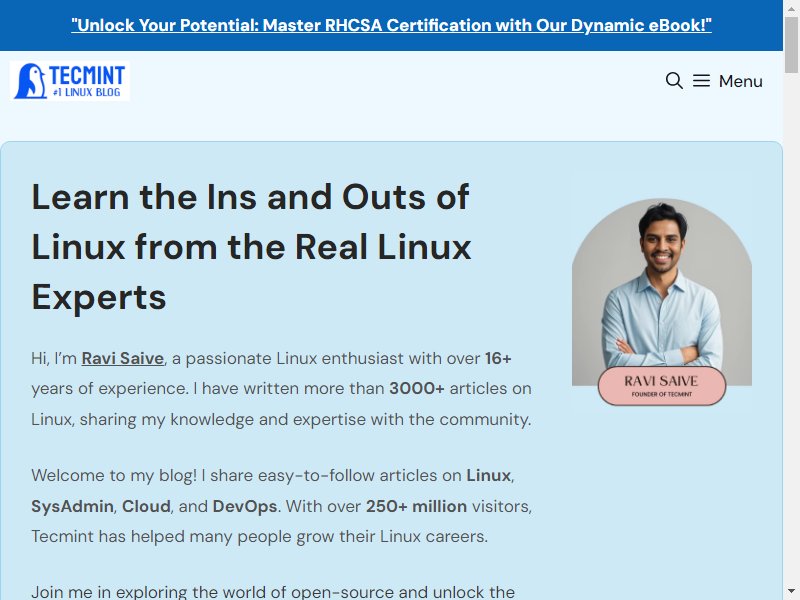The height and width of the screenshot is (600, 800).
Task: Click the scrollbar down arrow
Action: [791, 592]
